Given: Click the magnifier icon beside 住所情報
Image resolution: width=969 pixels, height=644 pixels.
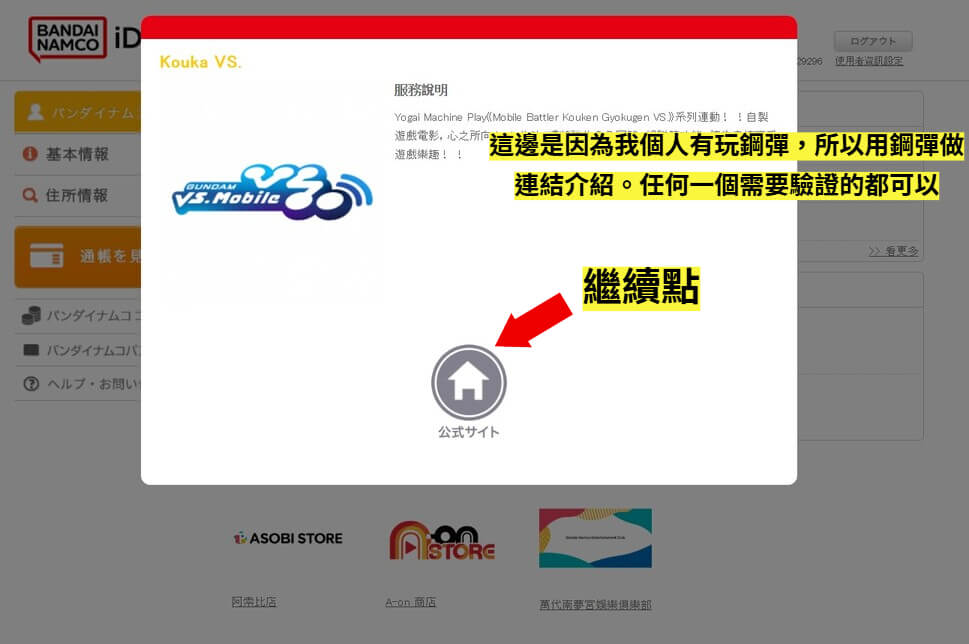Looking at the screenshot, I should [x=30, y=195].
